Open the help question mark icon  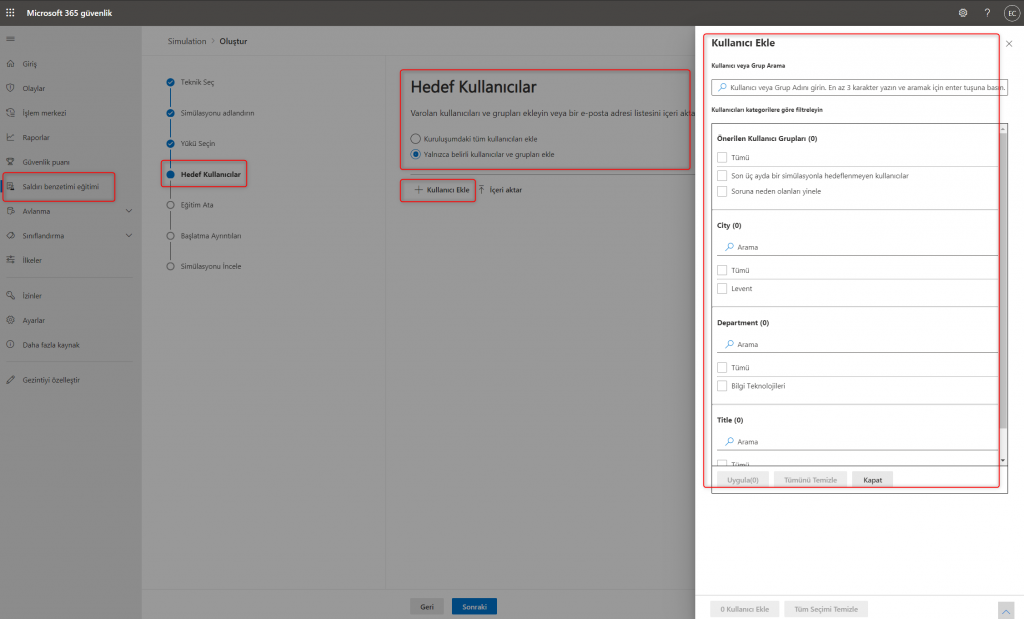[x=987, y=13]
